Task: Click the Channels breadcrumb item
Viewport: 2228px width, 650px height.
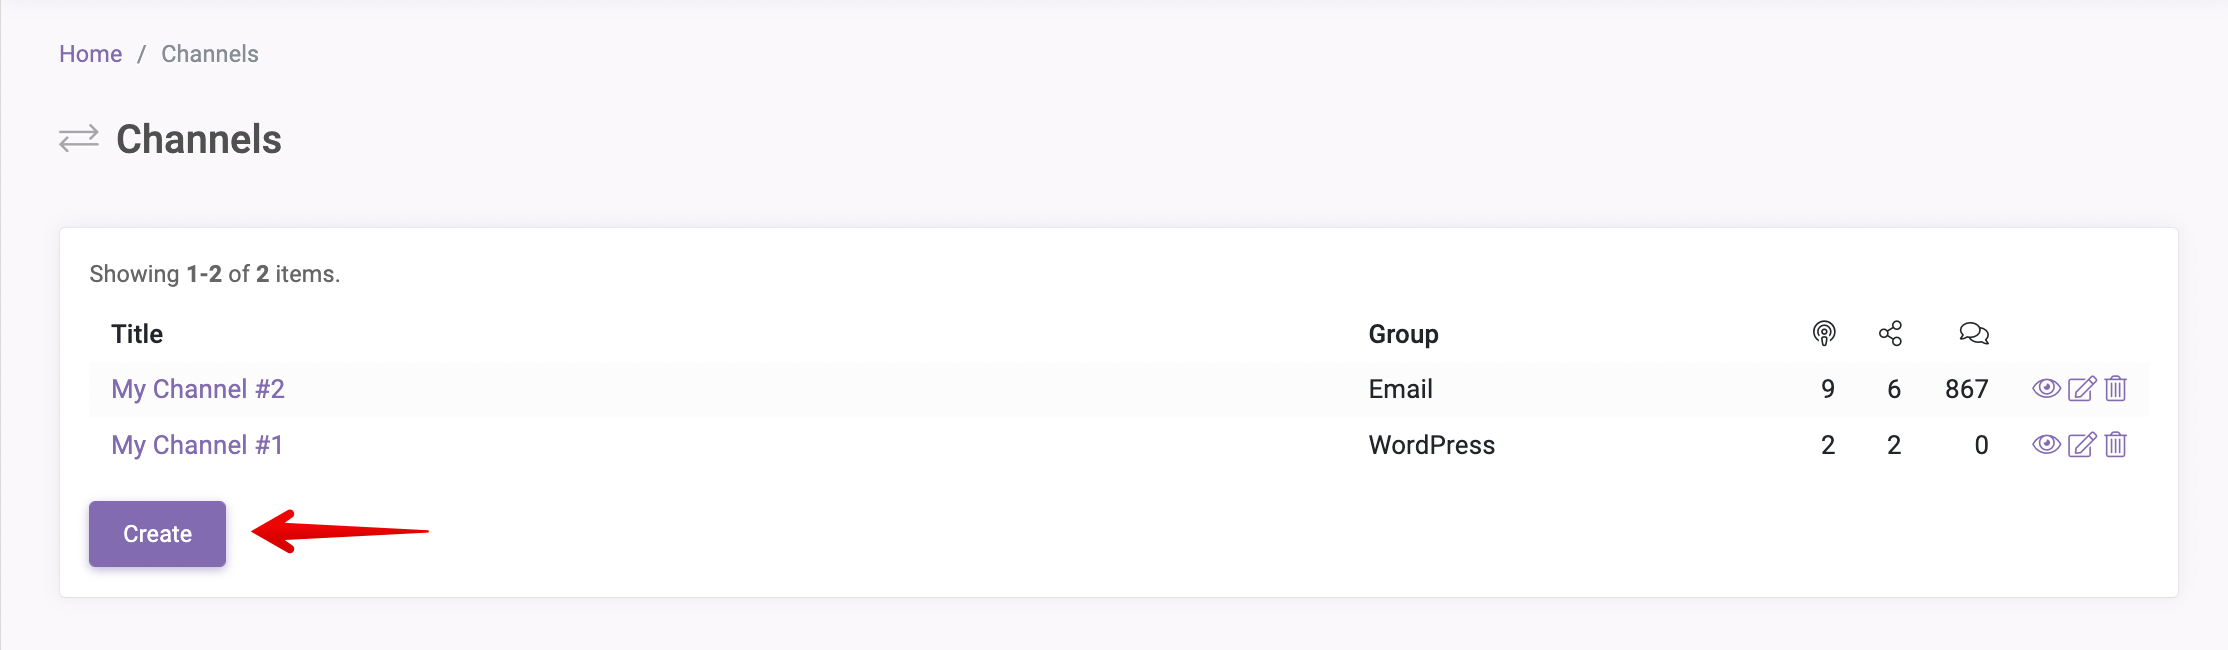Action: coord(210,54)
